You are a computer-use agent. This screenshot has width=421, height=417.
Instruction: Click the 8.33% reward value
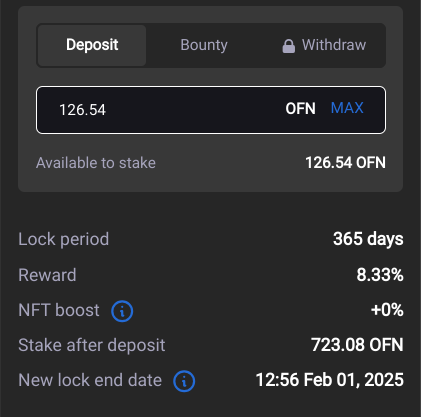coord(380,275)
